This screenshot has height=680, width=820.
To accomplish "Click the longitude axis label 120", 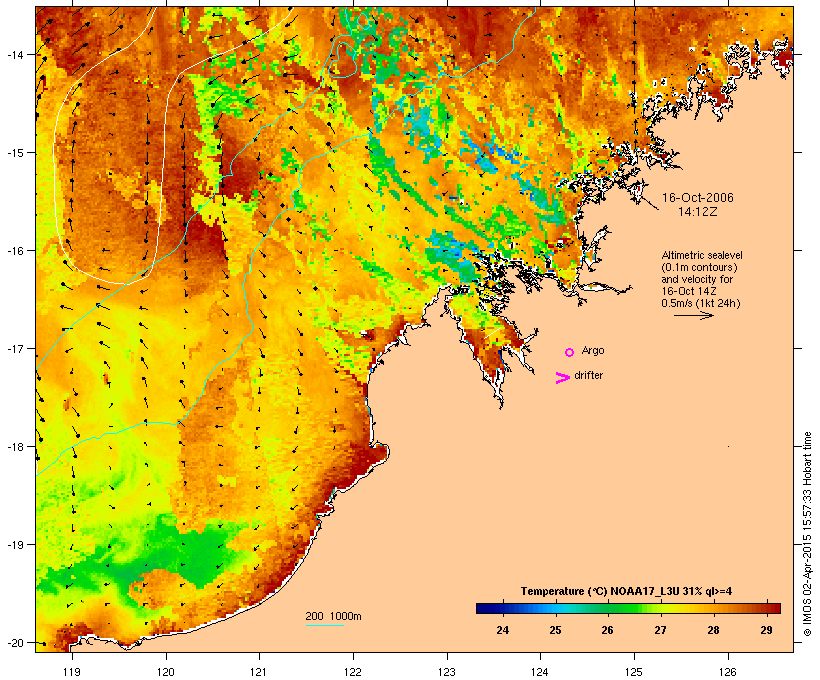I will pyautogui.click(x=166, y=672).
